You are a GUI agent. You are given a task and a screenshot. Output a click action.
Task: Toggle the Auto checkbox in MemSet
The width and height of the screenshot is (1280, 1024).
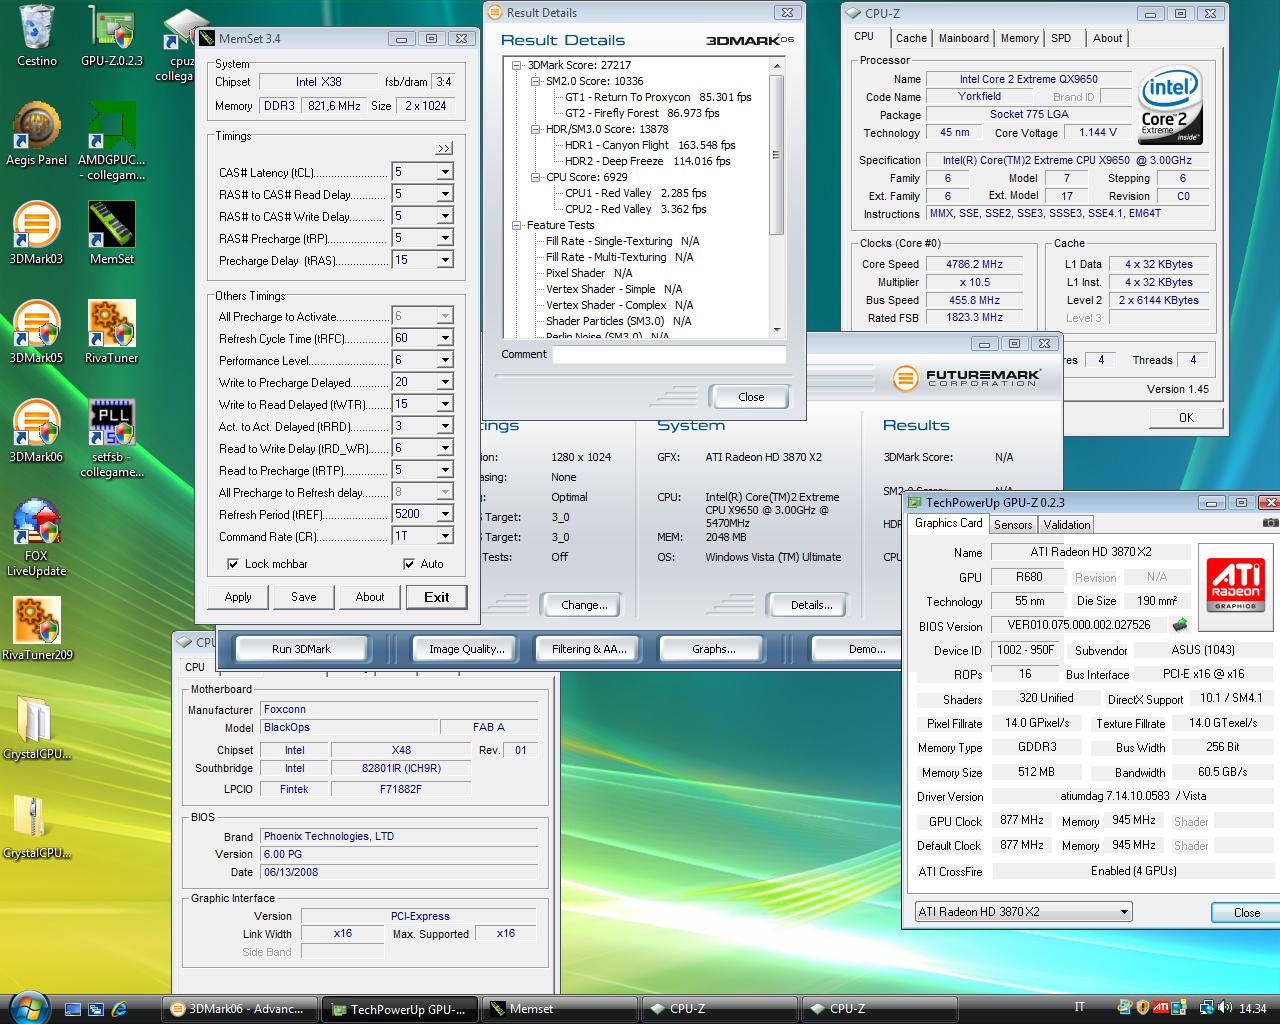point(408,564)
